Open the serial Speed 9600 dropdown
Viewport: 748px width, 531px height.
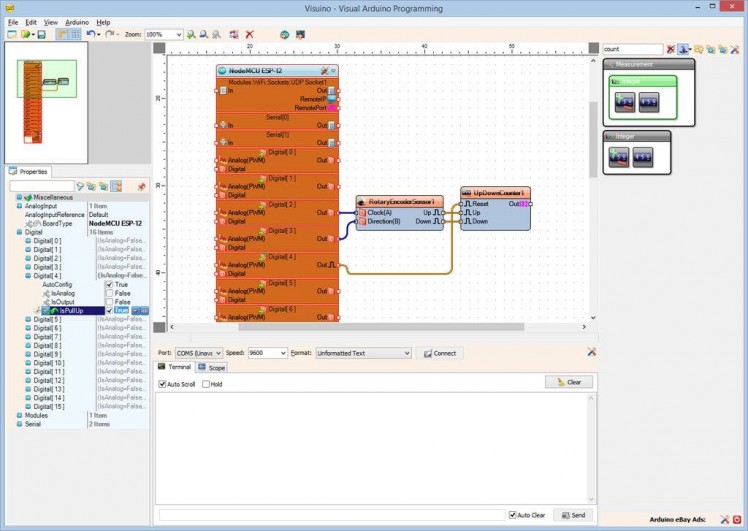[x=282, y=353]
